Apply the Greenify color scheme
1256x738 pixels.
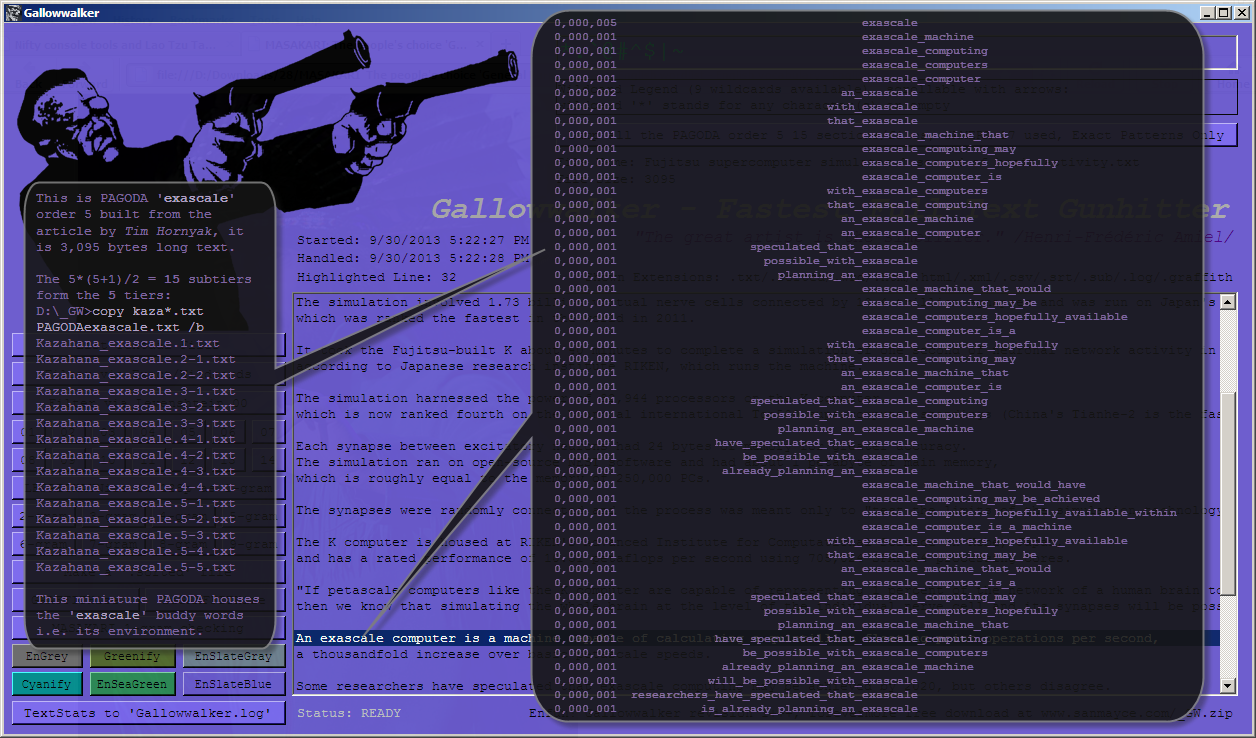coord(133,657)
